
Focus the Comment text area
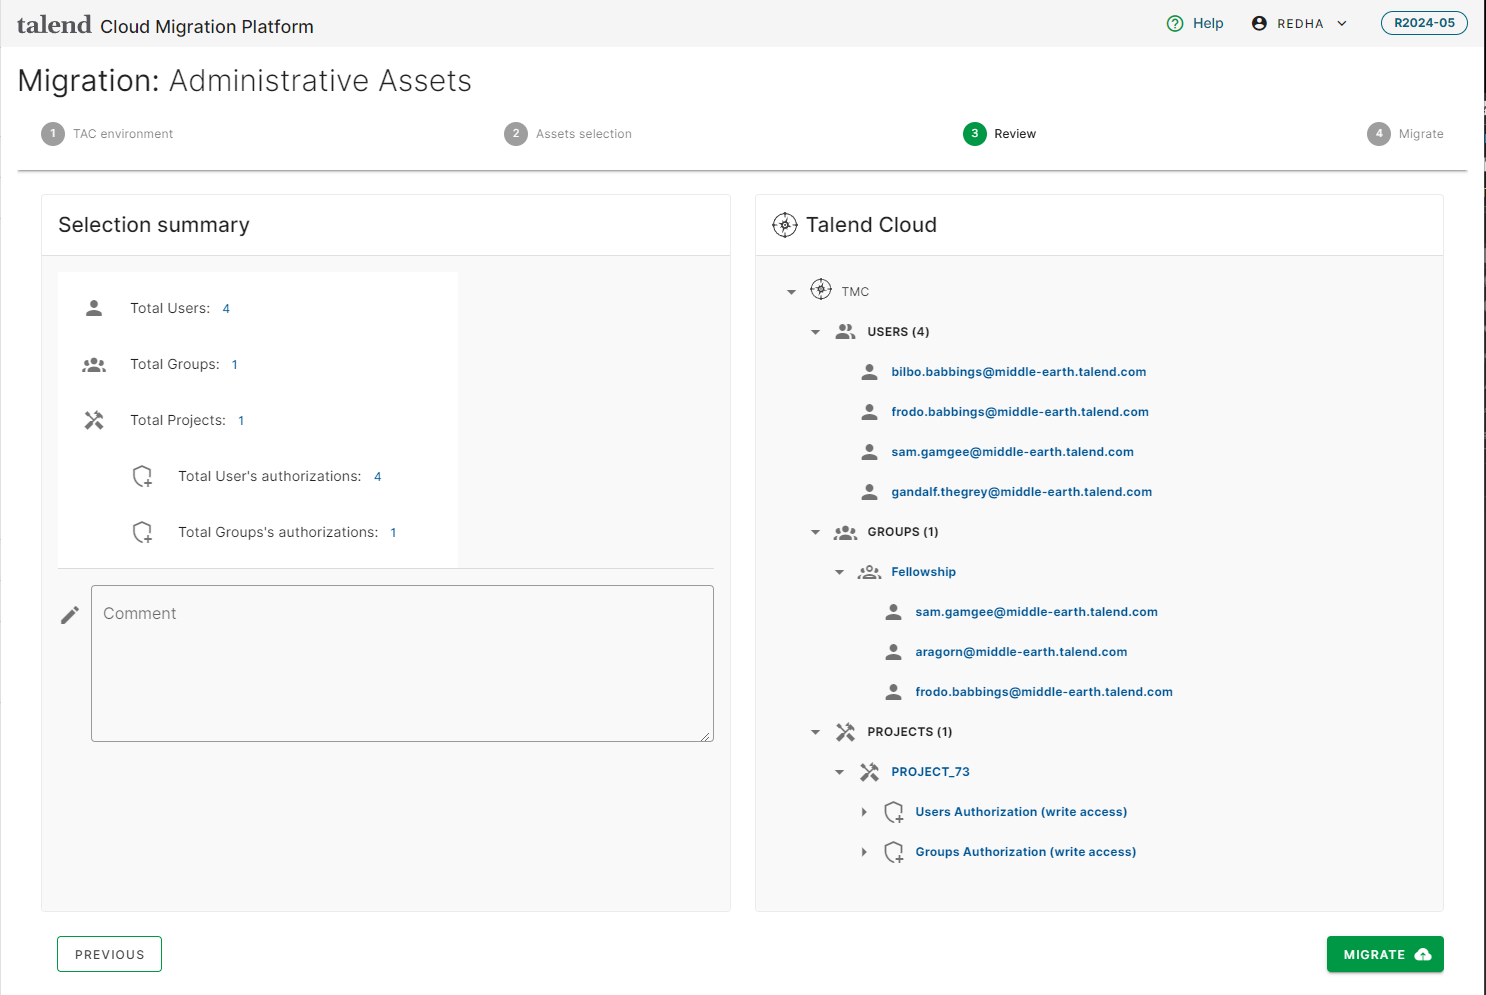(x=402, y=663)
